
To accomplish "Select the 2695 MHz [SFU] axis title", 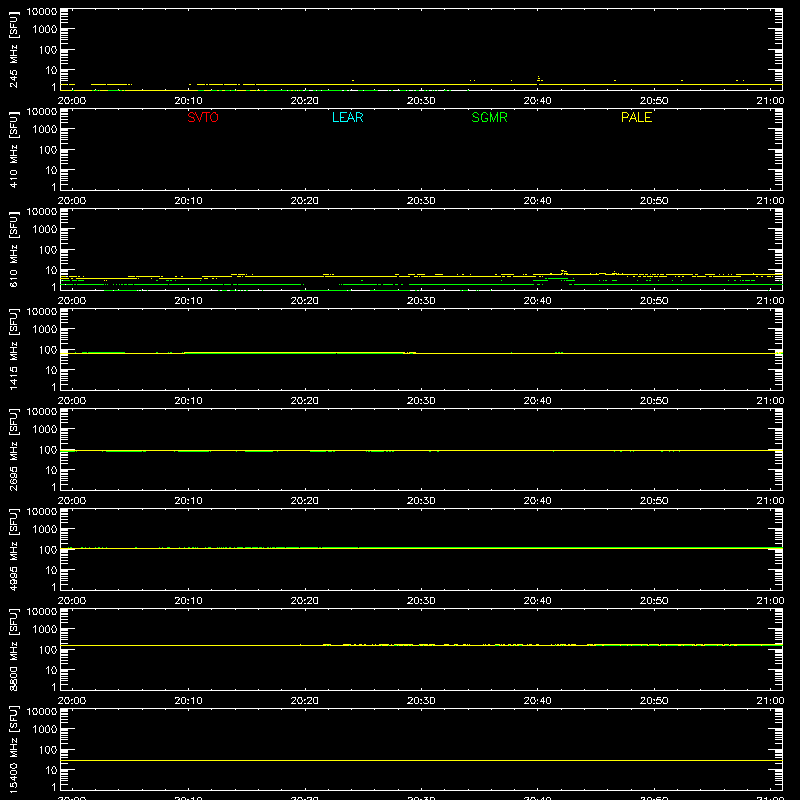I will tap(13, 449).
